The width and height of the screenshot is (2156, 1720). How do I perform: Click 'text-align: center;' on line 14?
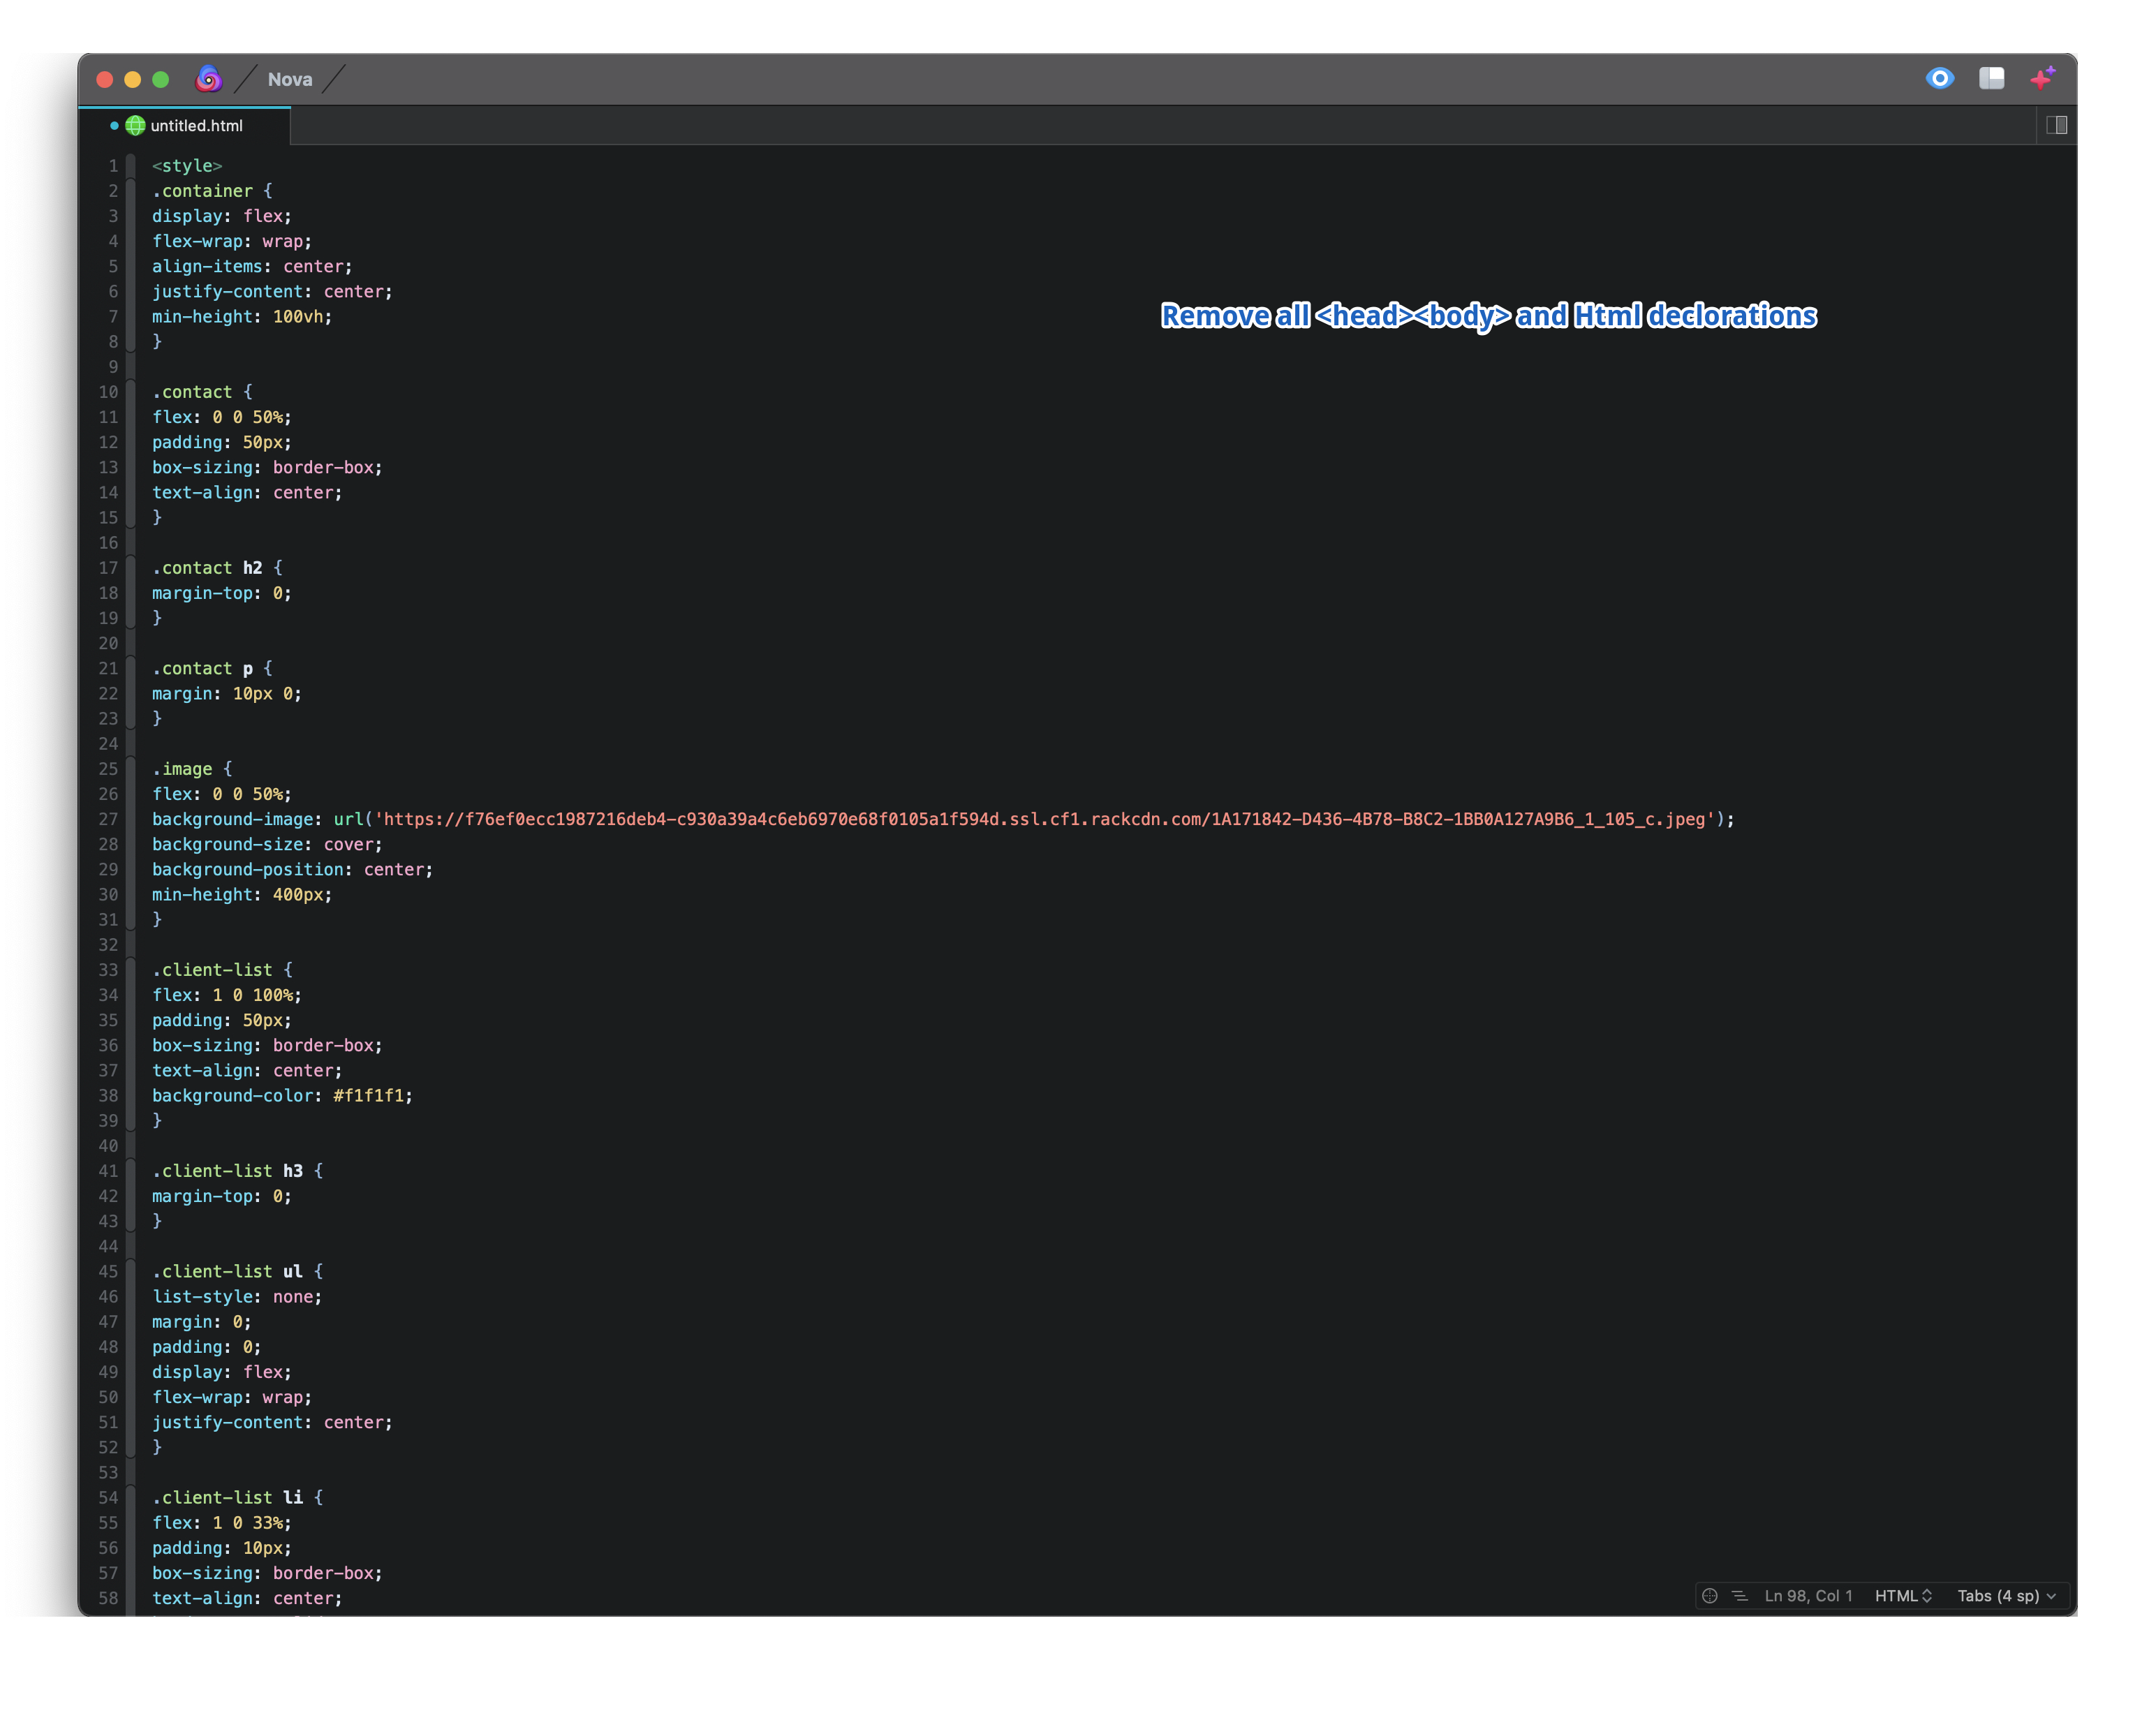(x=247, y=492)
